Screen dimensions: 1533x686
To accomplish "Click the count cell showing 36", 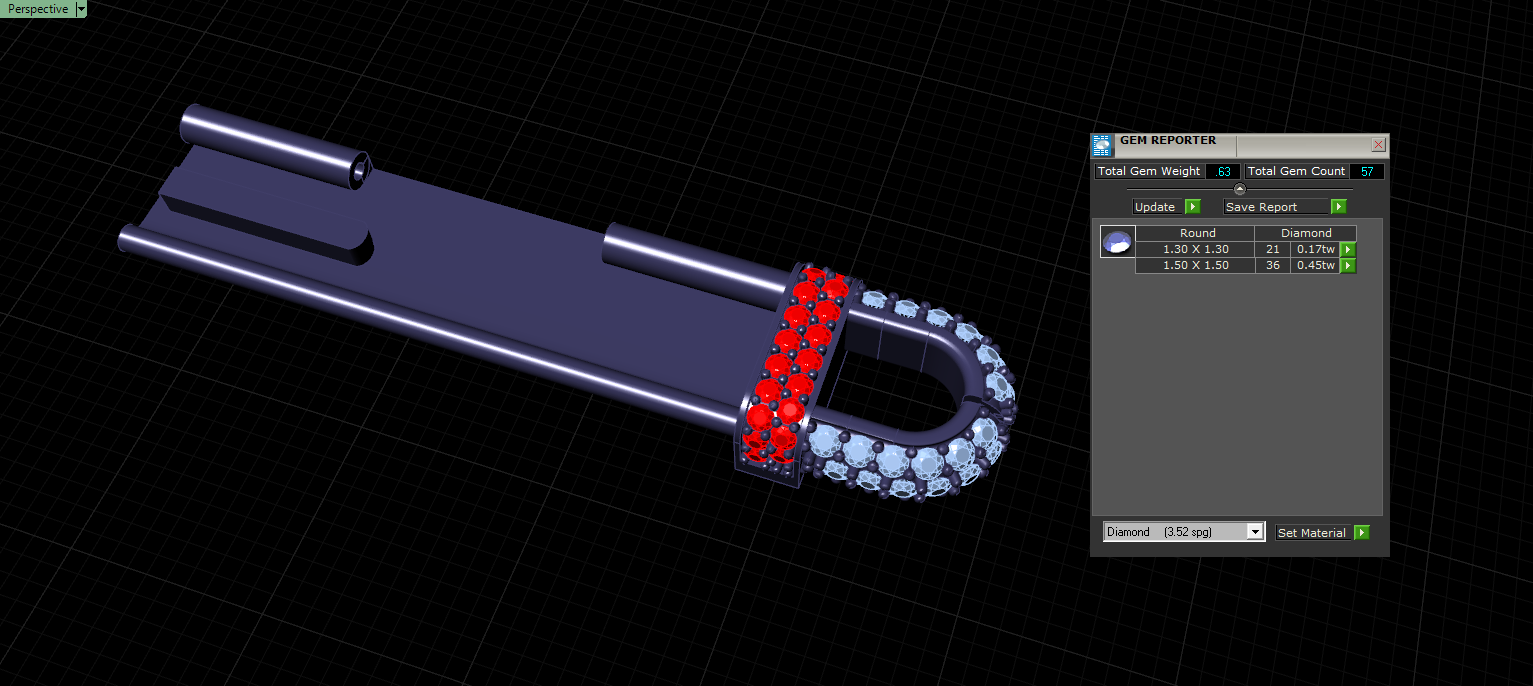I will (x=1273, y=265).
